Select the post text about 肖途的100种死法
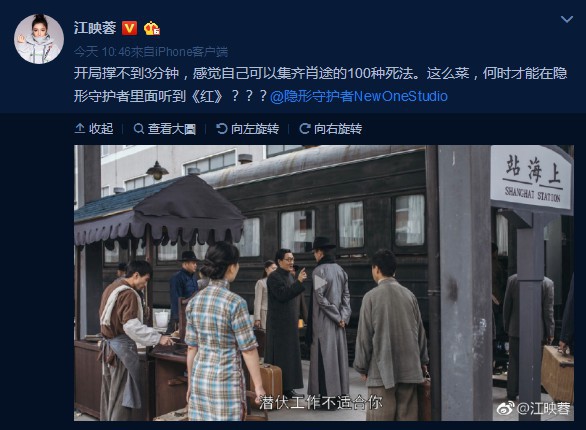The height and width of the screenshot is (430, 586). [x=320, y=85]
